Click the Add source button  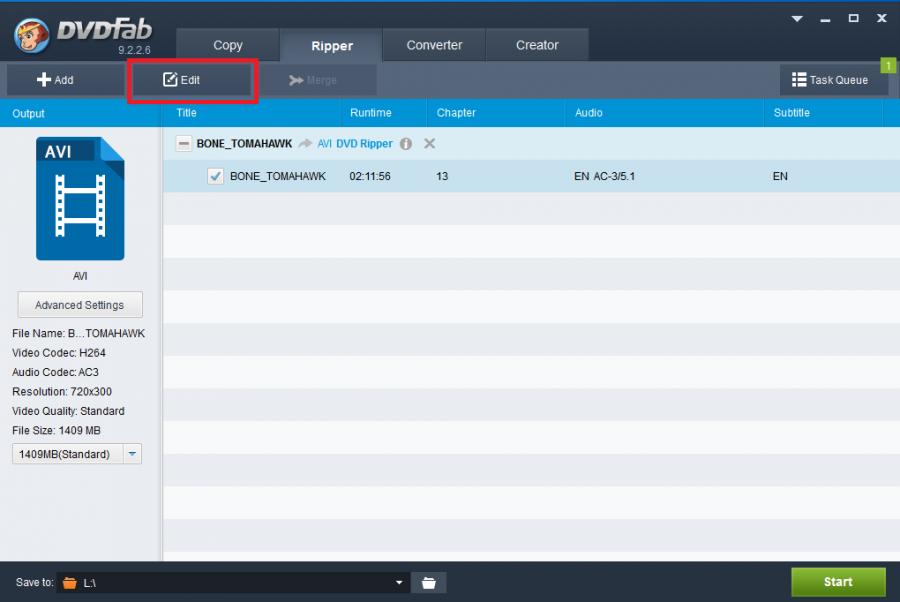coord(55,80)
